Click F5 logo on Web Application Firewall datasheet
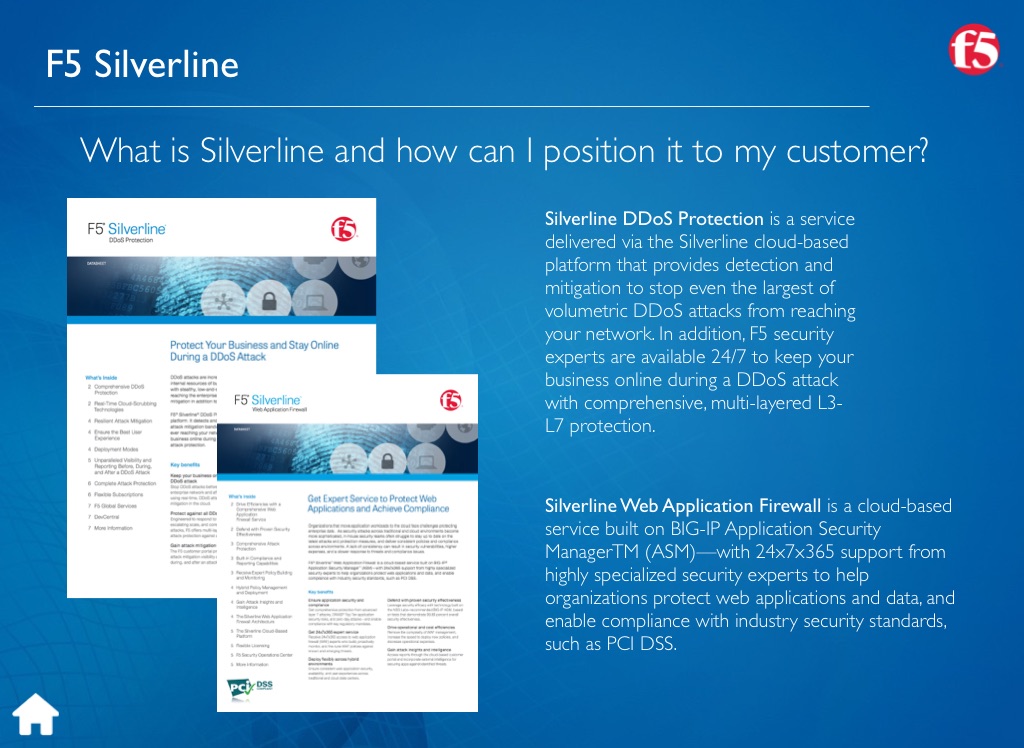This screenshot has height=748, width=1024. pyautogui.click(x=450, y=400)
